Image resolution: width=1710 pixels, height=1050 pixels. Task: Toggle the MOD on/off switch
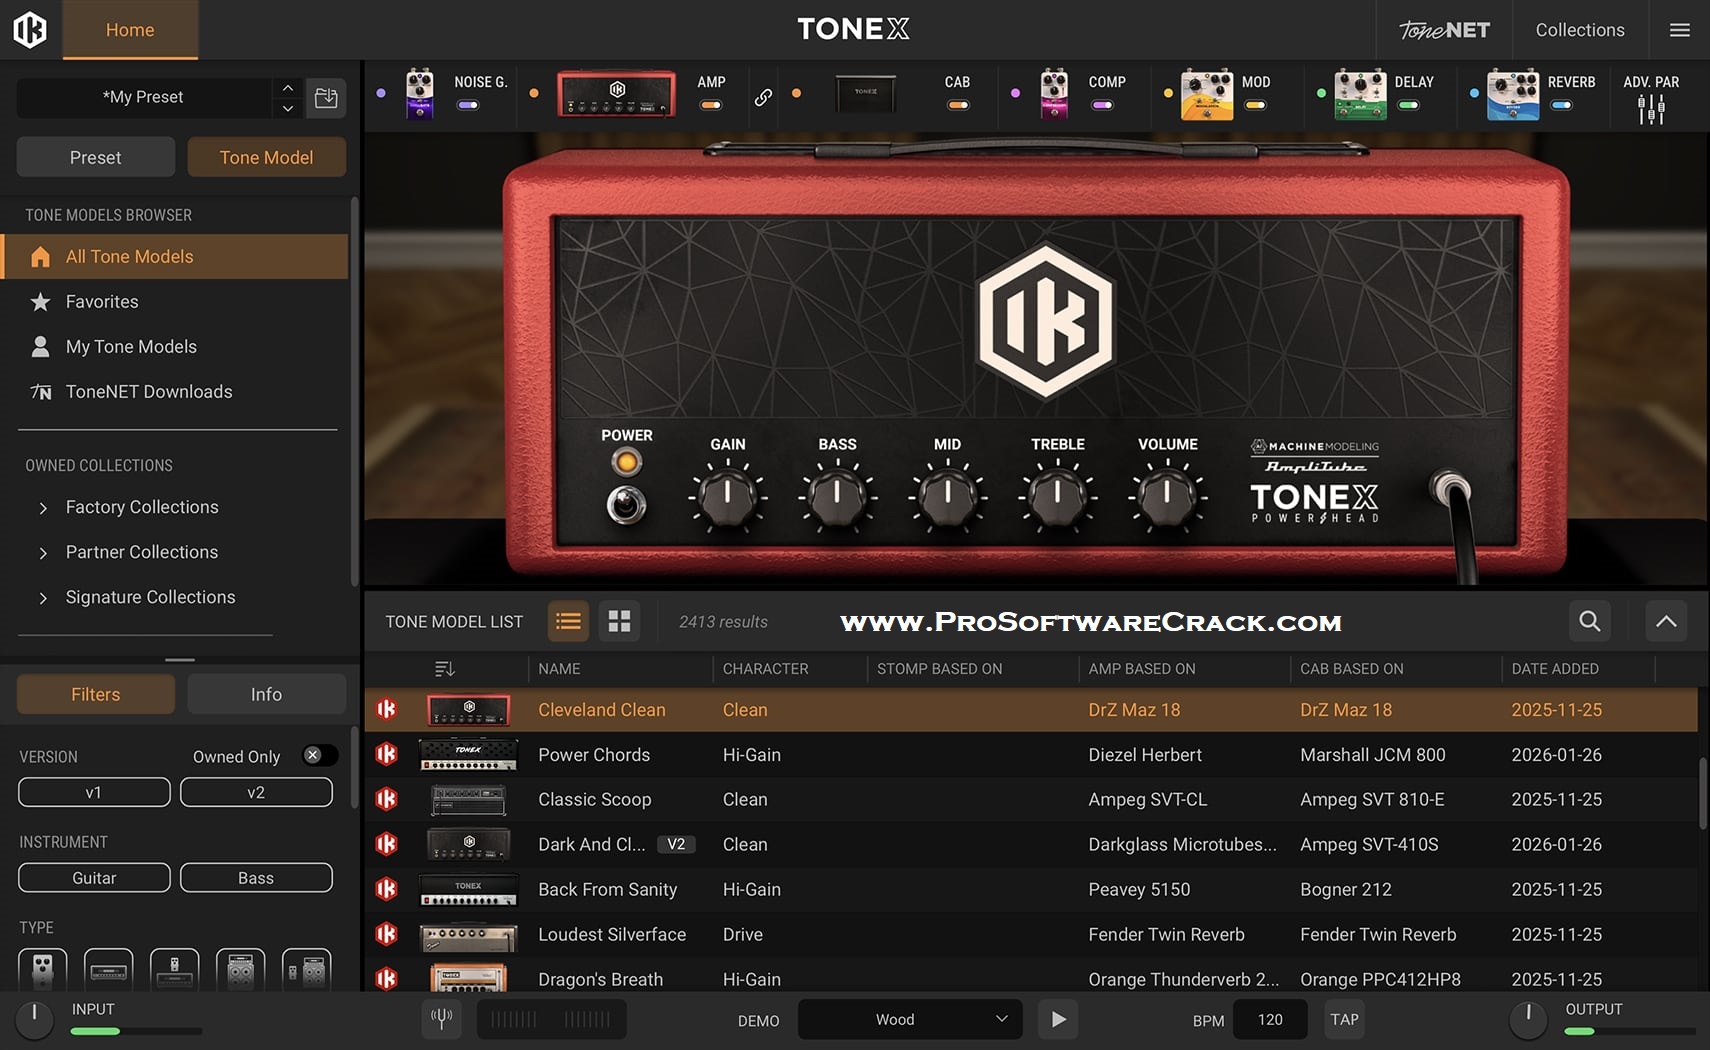[x=1255, y=105]
